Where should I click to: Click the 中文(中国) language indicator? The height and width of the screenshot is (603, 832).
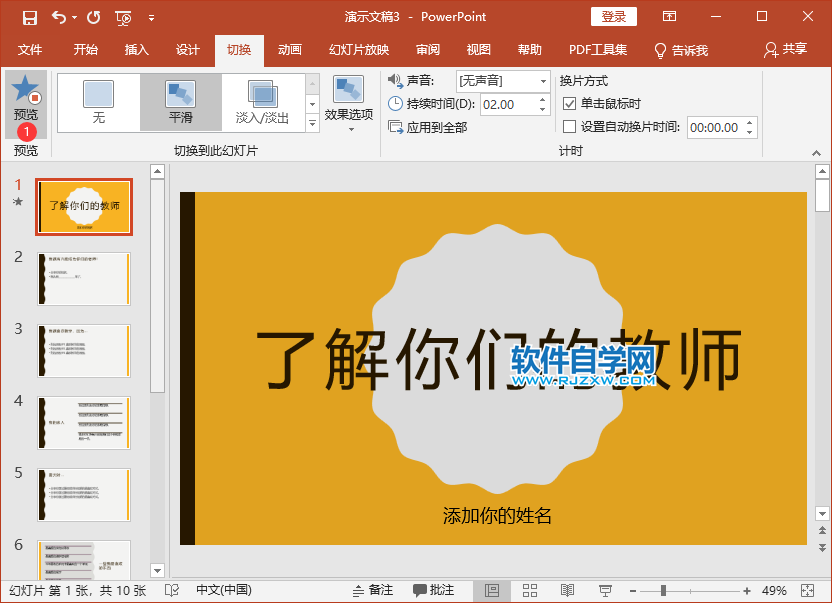(x=224, y=590)
